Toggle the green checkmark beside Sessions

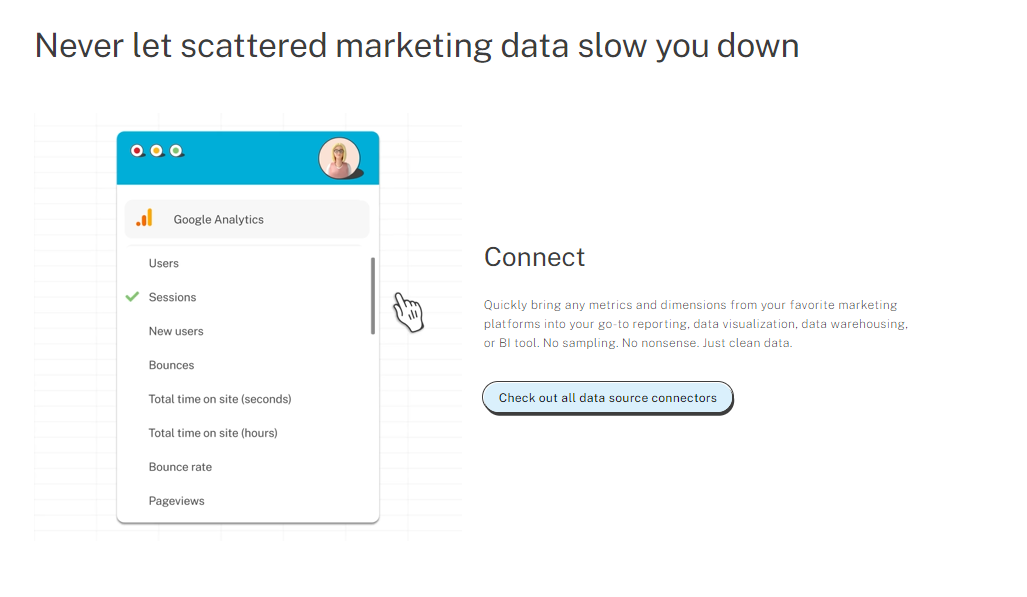[132, 297]
